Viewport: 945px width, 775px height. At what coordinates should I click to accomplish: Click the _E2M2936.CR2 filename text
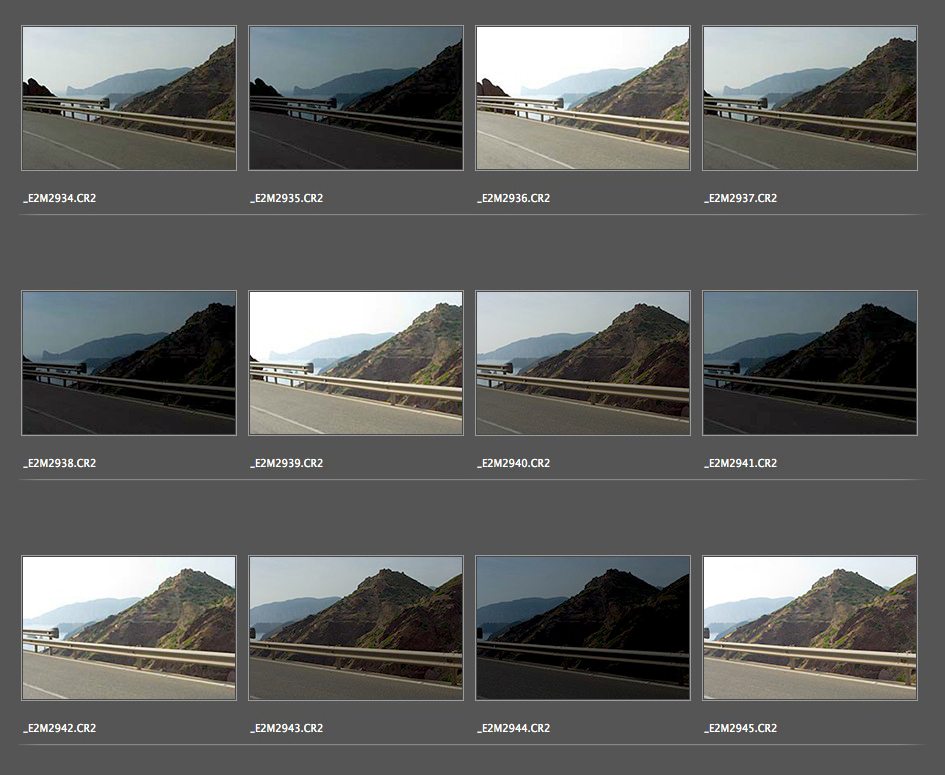(x=513, y=198)
